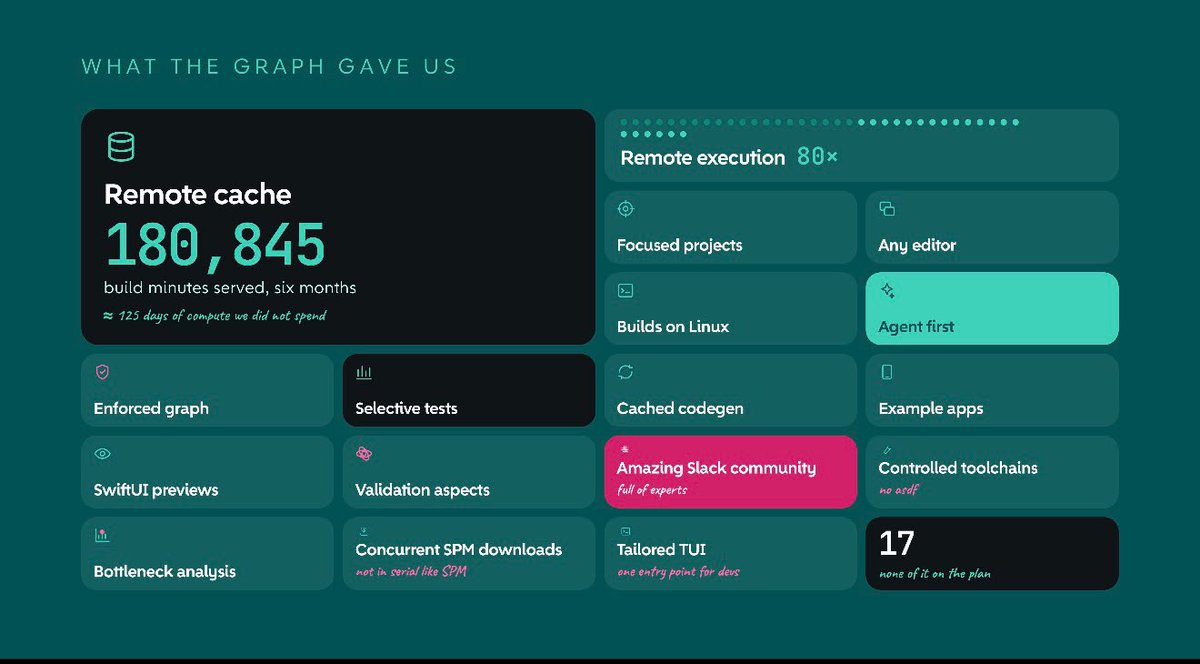
Task: Click the overlapping windows icon above Any editor
Action: click(887, 209)
